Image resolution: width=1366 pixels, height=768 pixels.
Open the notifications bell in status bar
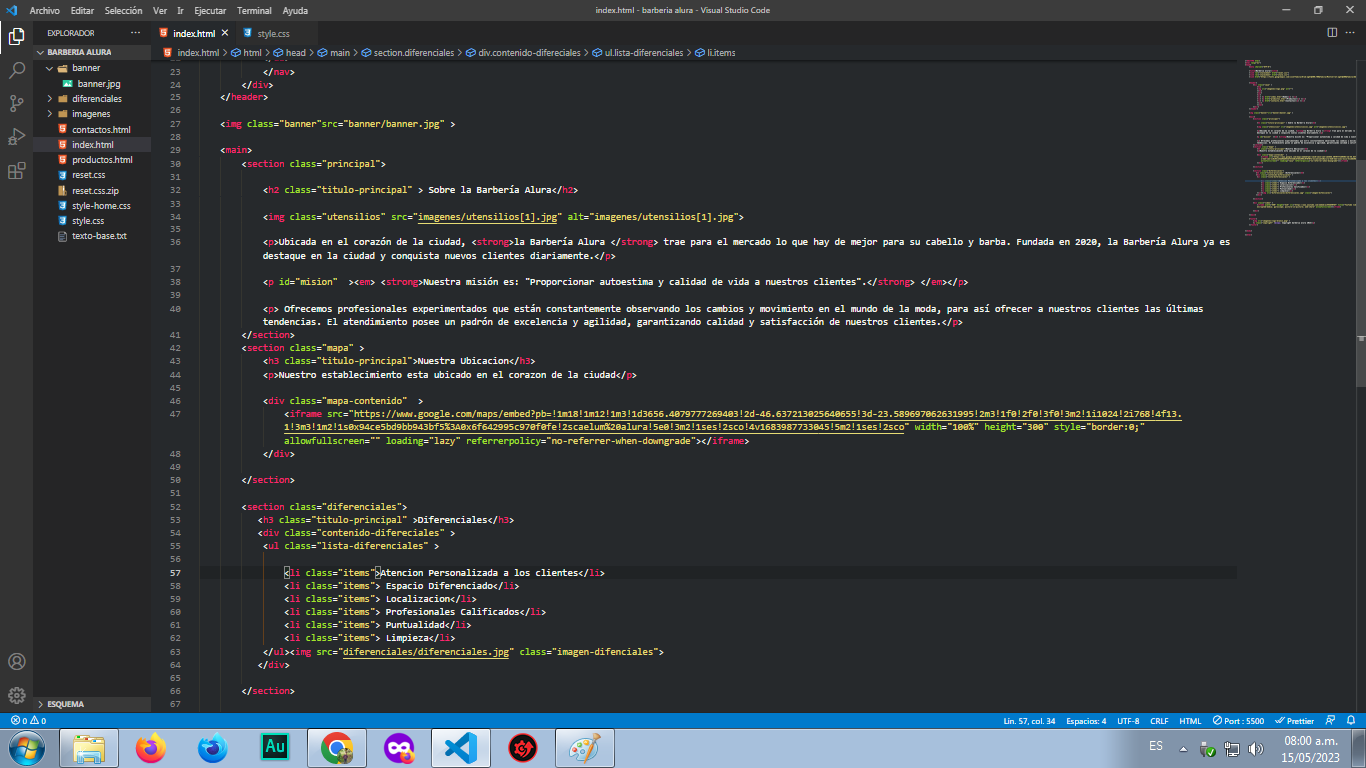pos(1353,720)
